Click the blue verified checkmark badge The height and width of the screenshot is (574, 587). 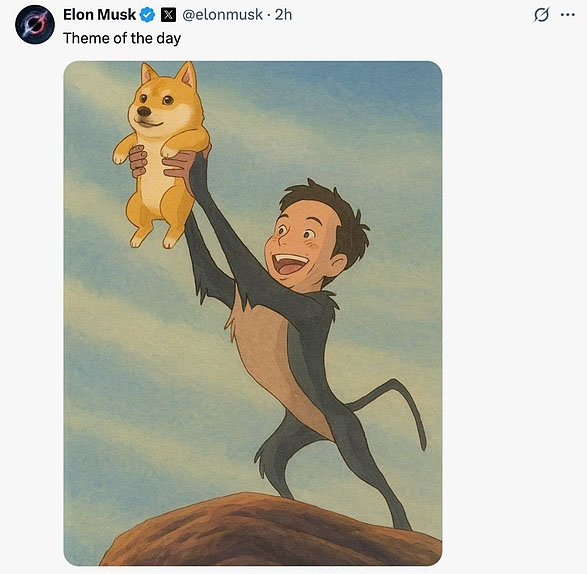147,15
